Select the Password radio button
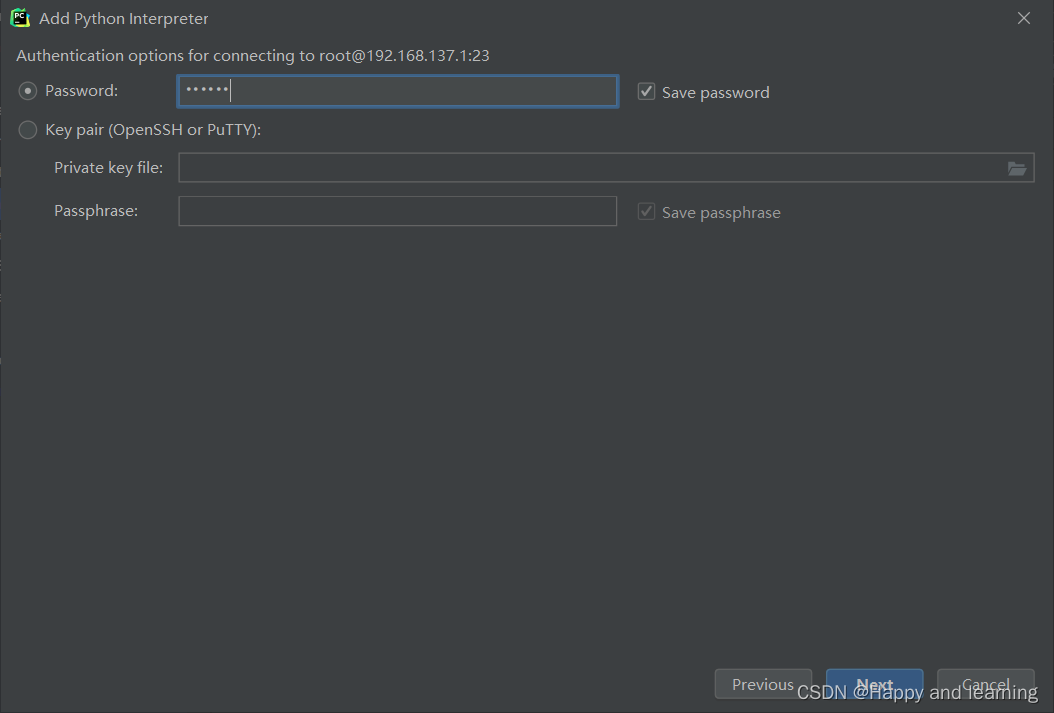The width and height of the screenshot is (1054, 713). 28,91
